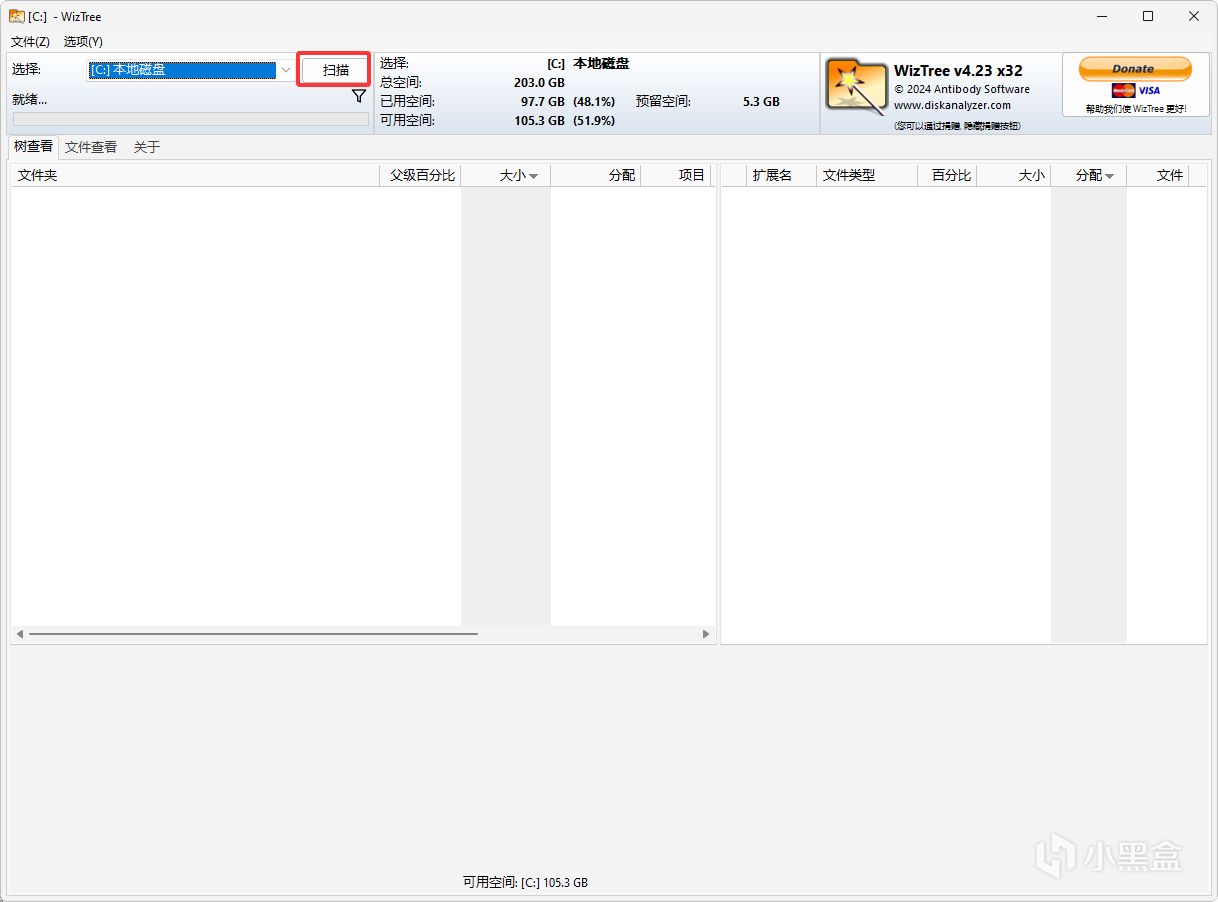Click the 帮助我们使 WizTree 更好 caption
1218x902 pixels.
tap(1136, 108)
